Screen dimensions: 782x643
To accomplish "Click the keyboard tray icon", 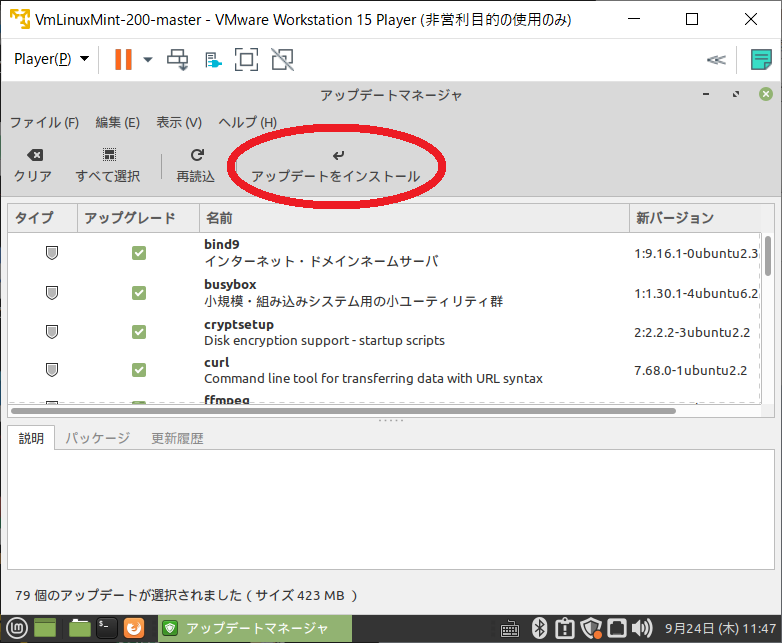I will coord(510,629).
